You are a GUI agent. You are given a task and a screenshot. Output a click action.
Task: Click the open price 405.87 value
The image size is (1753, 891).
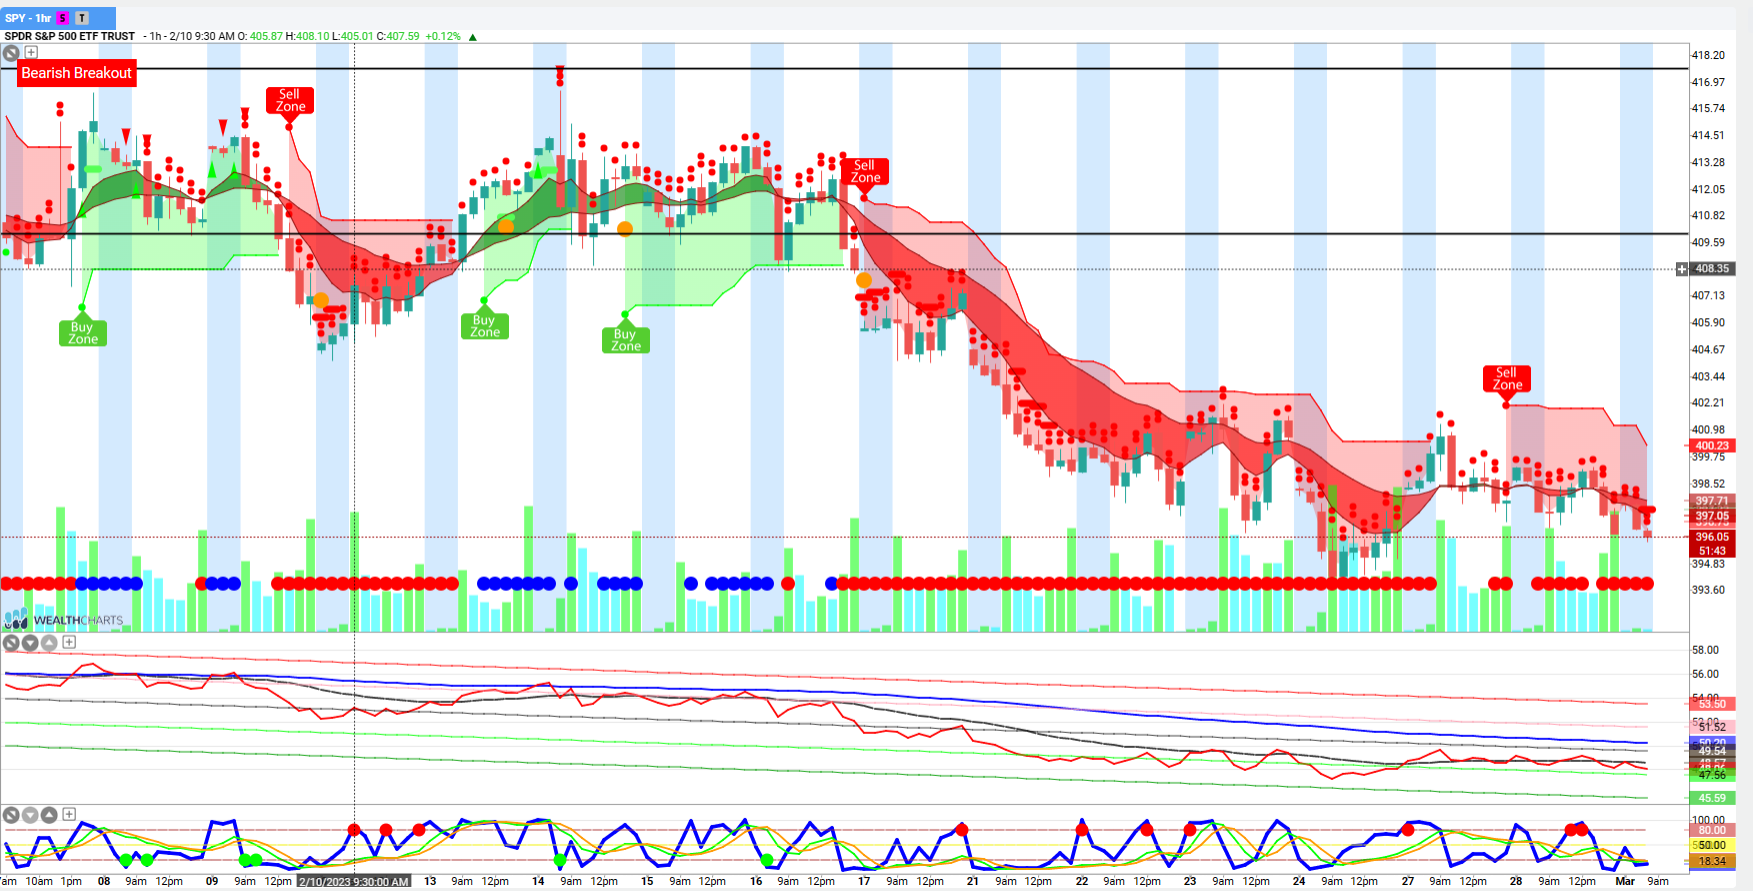pyautogui.click(x=266, y=36)
